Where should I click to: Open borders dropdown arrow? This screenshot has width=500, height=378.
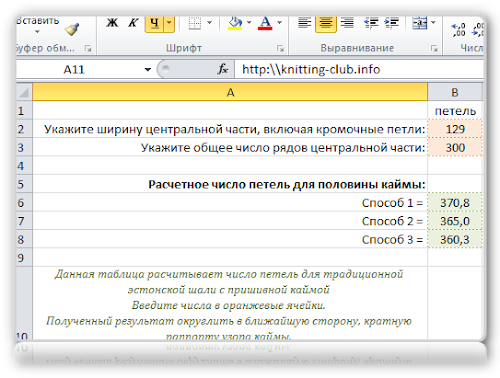coord(210,23)
